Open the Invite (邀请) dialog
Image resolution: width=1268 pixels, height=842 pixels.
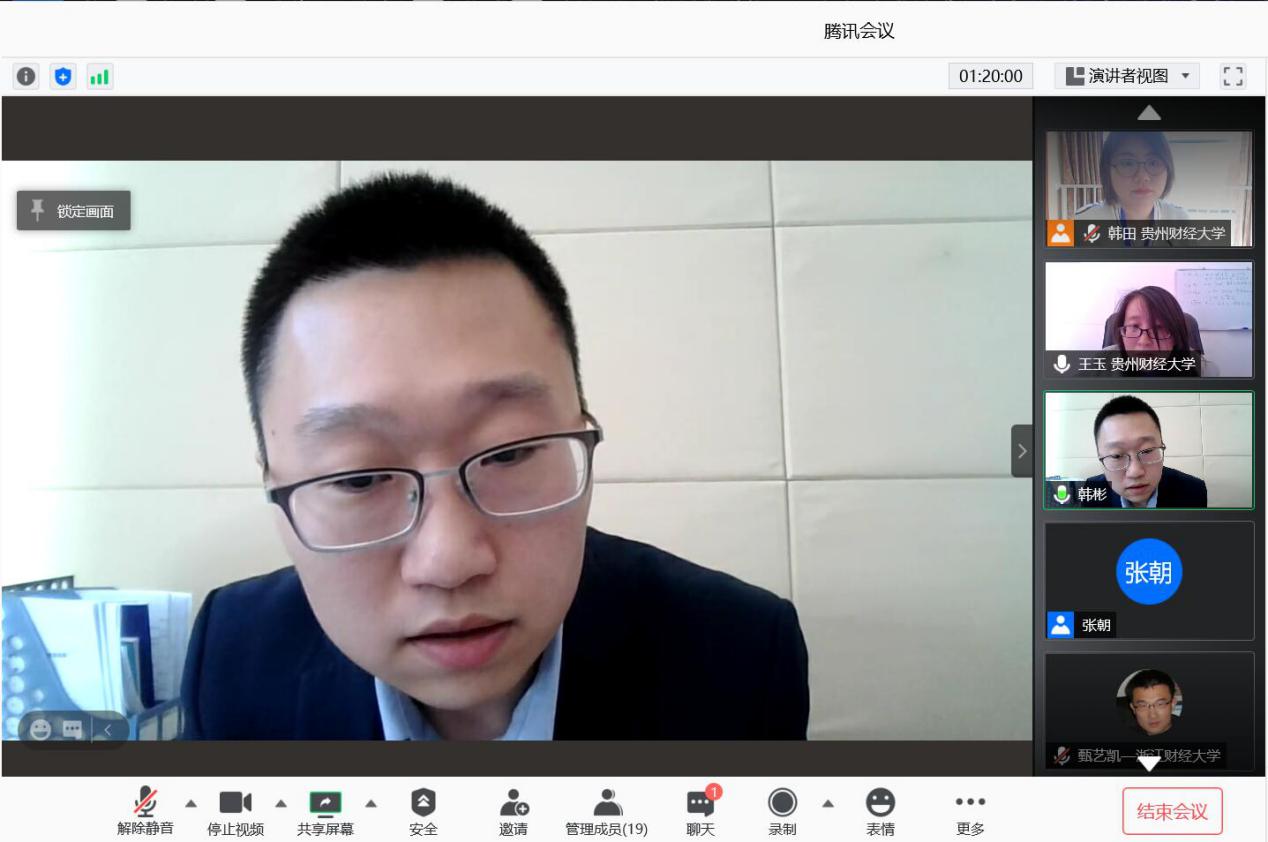click(x=513, y=810)
